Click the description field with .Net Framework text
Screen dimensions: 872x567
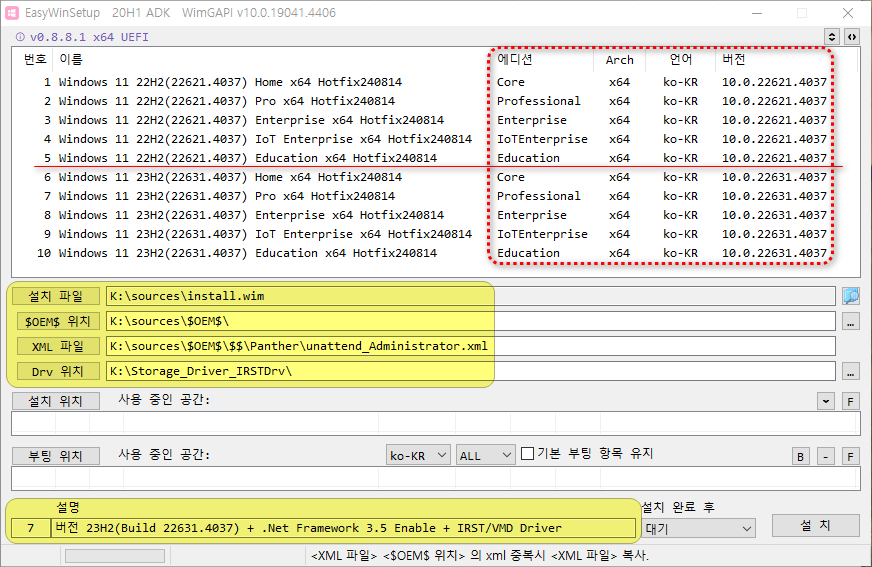[343, 528]
